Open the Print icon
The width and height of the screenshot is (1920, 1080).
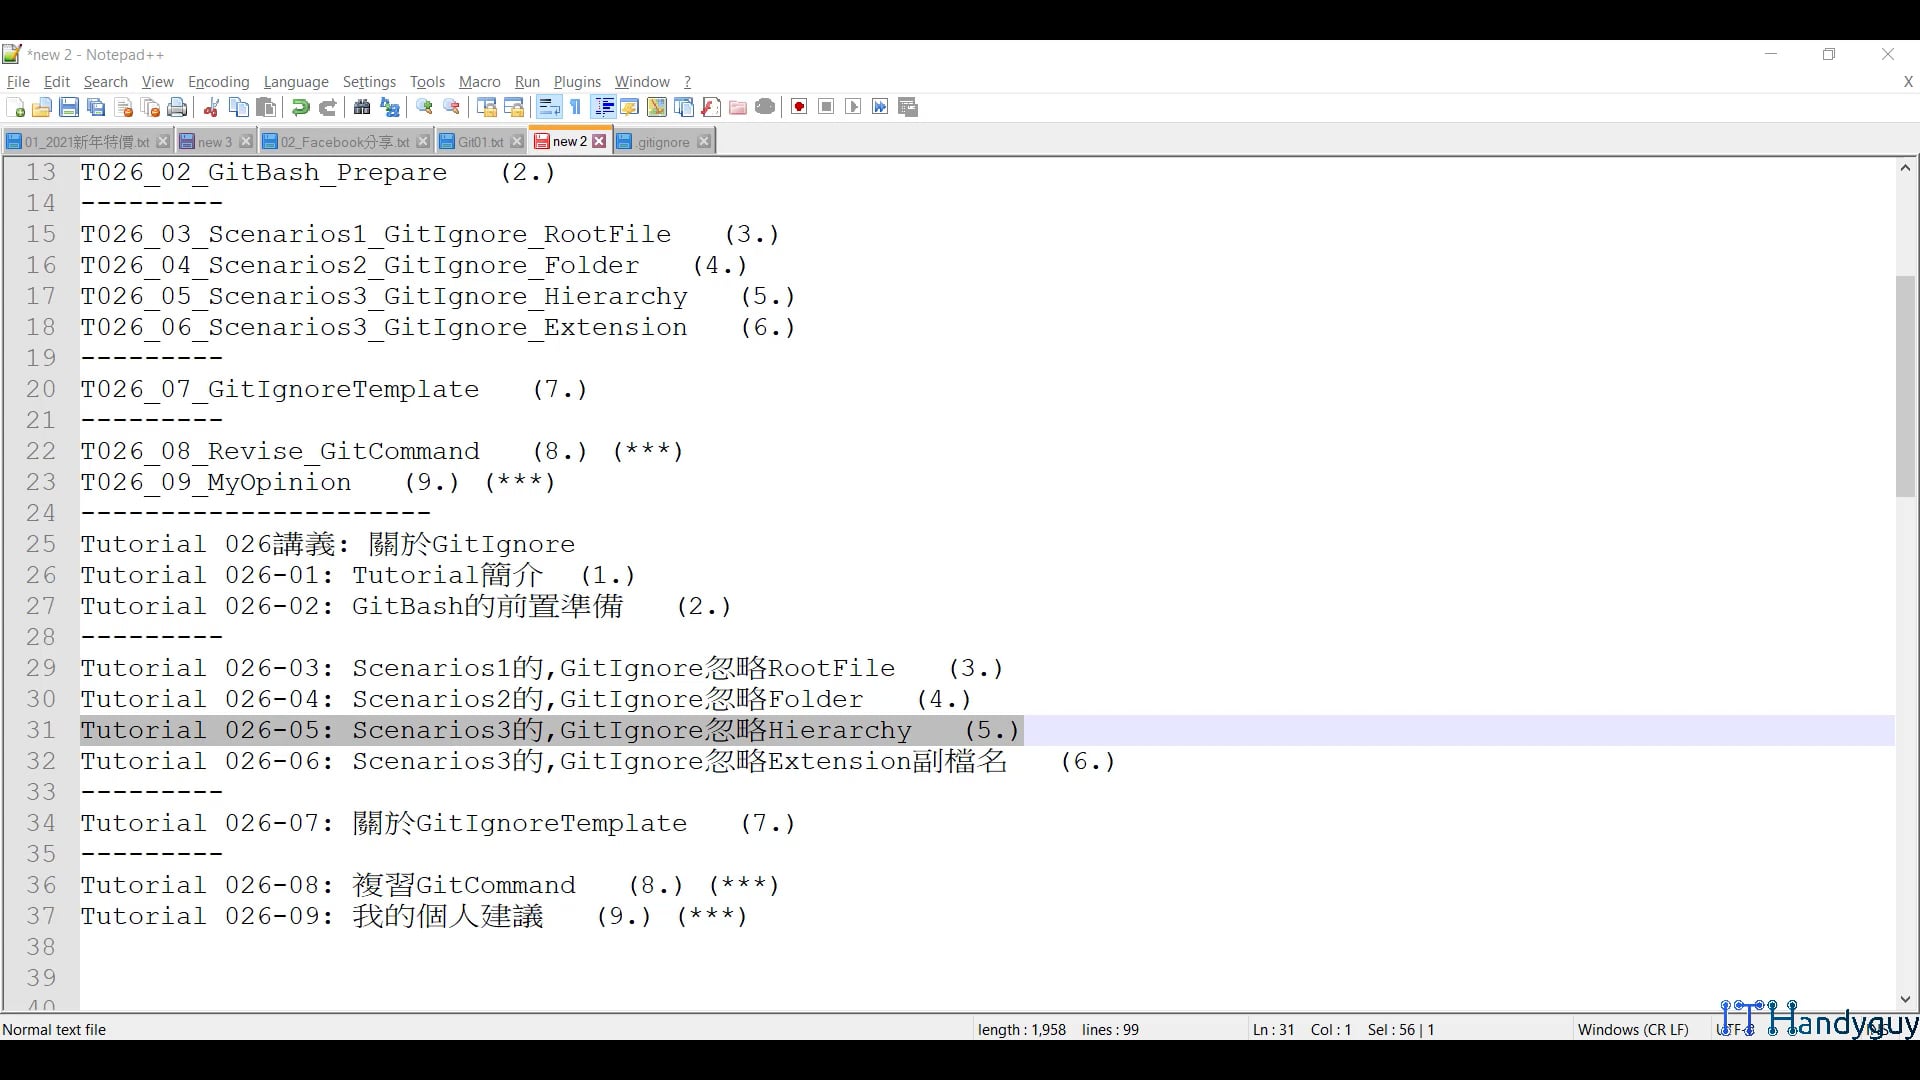[177, 107]
